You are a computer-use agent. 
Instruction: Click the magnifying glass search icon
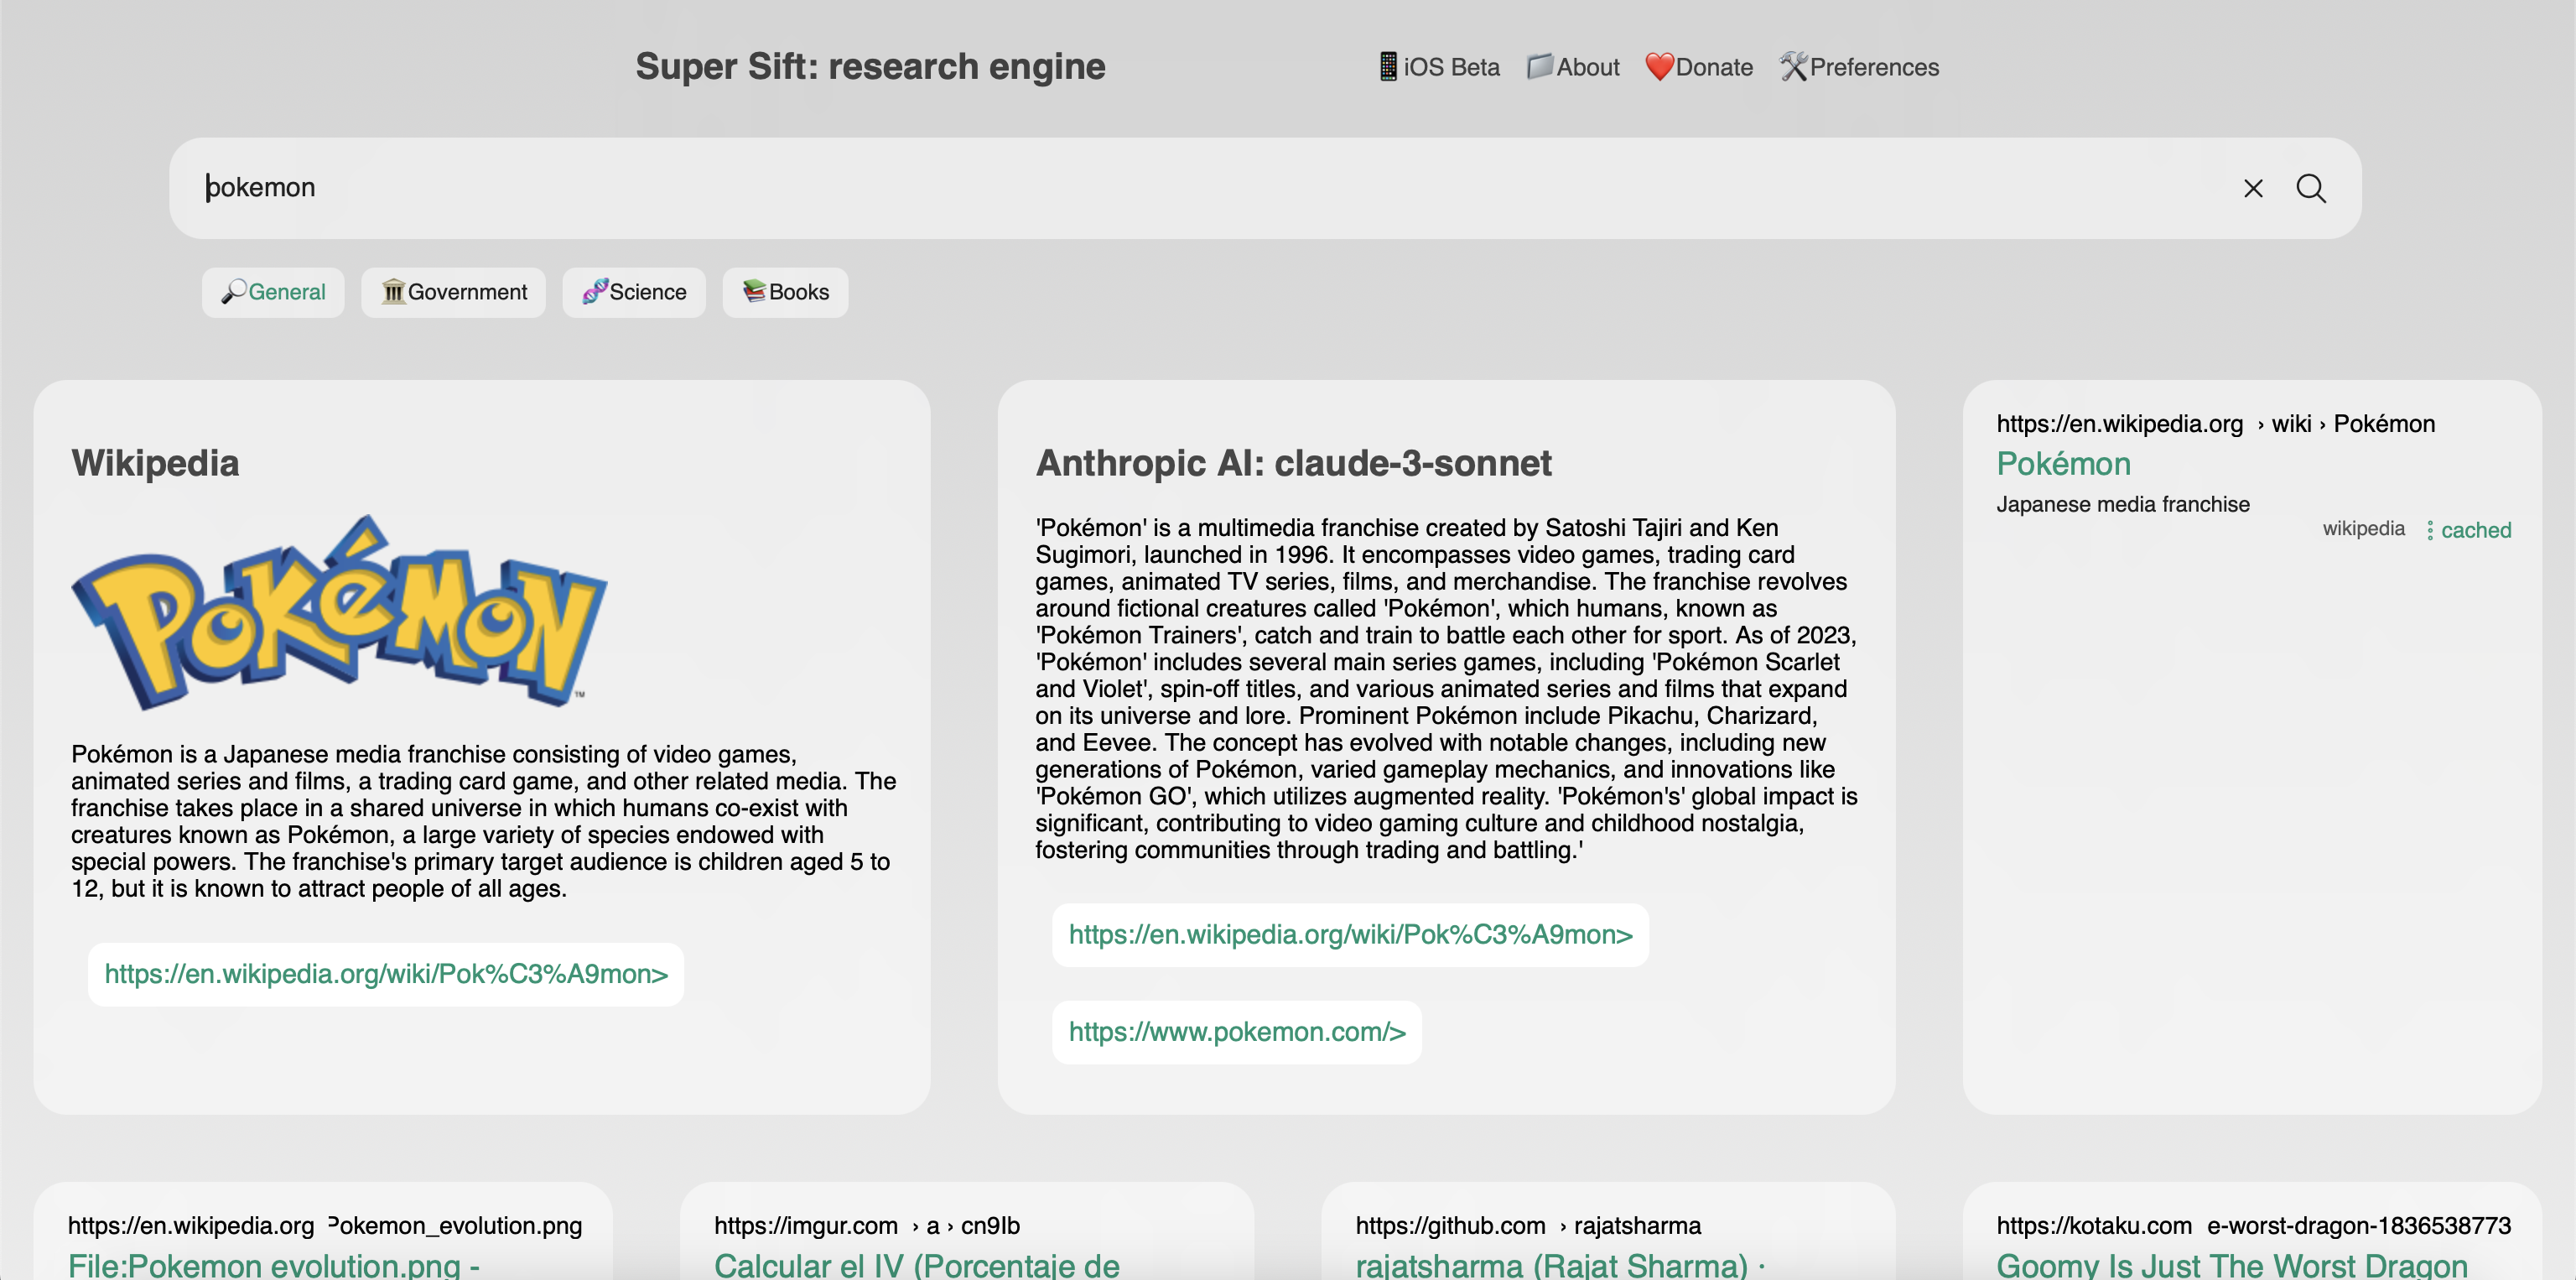click(x=2311, y=188)
